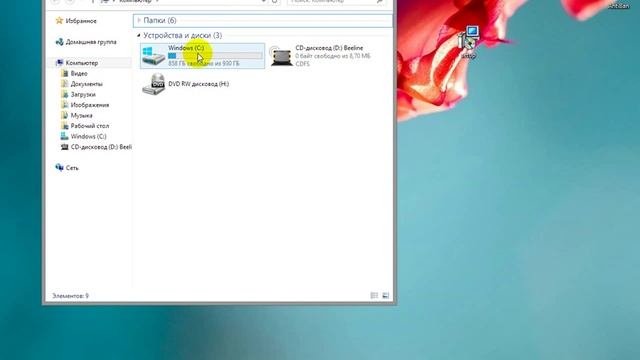Click the Избранное star icon
The height and width of the screenshot is (360, 640).
[59, 20]
